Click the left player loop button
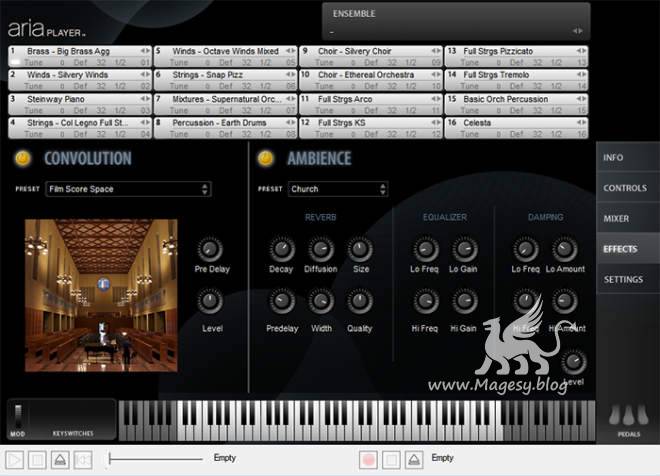The width and height of the screenshot is (660, 476). pyautogui.click(x=83, y=460)
